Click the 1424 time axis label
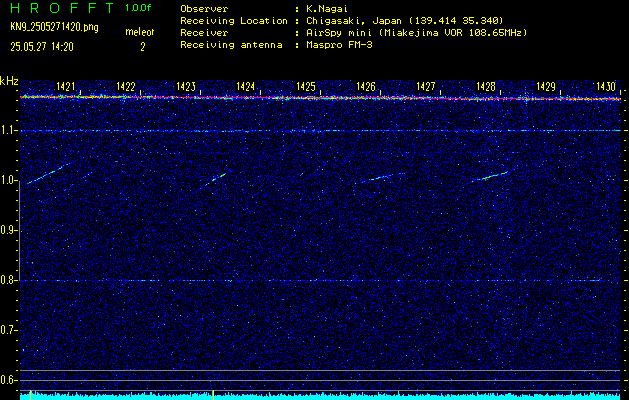 tap(246, 86)
